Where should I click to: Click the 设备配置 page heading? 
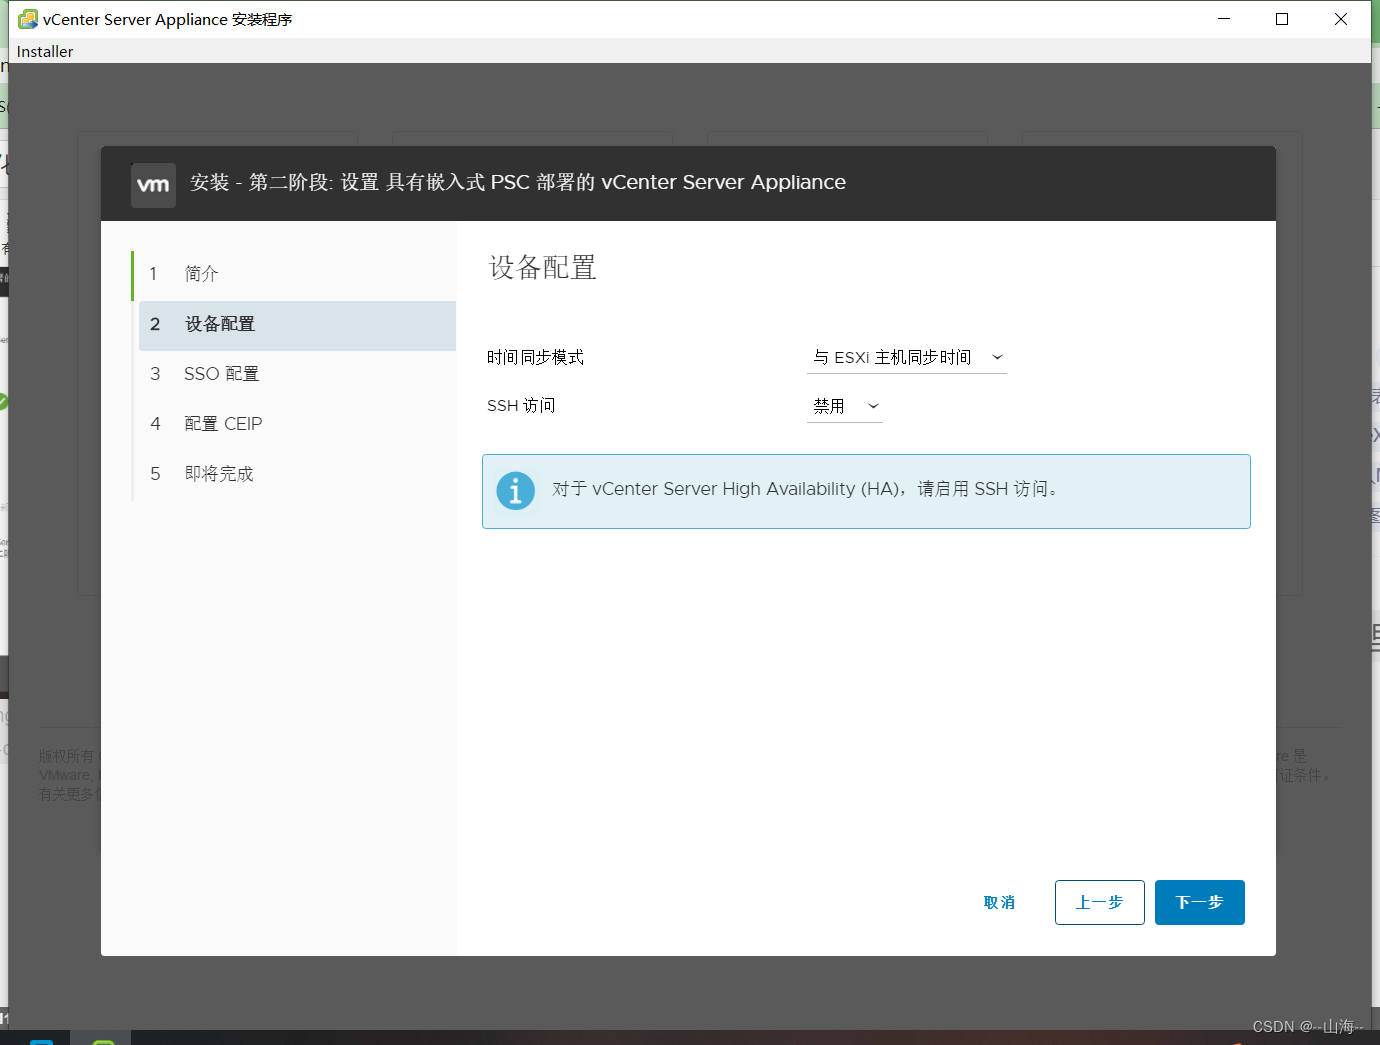(x=542, y=267)
